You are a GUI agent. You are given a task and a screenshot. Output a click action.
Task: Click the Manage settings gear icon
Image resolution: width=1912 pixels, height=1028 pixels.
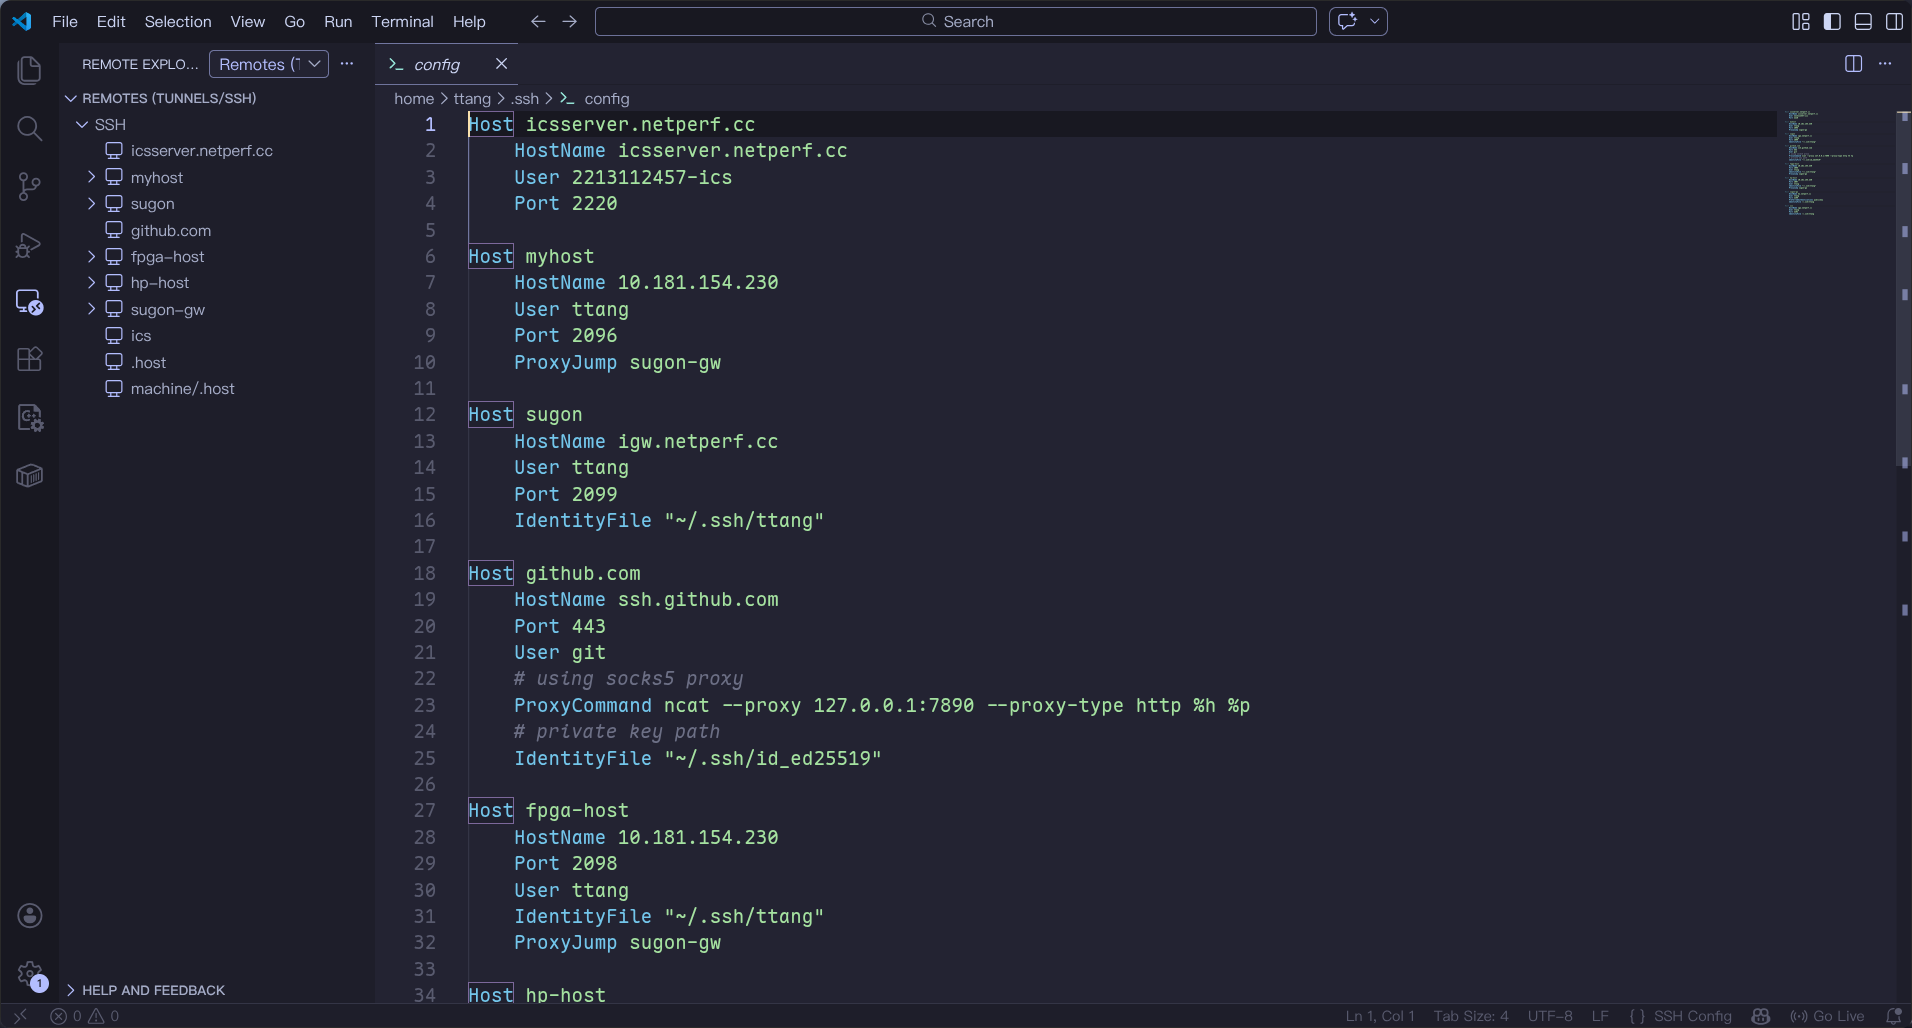[30, 973]
